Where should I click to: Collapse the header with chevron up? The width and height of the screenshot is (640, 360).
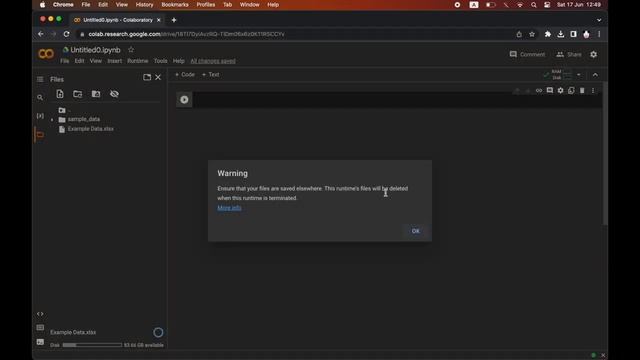(x=595, y=75)
